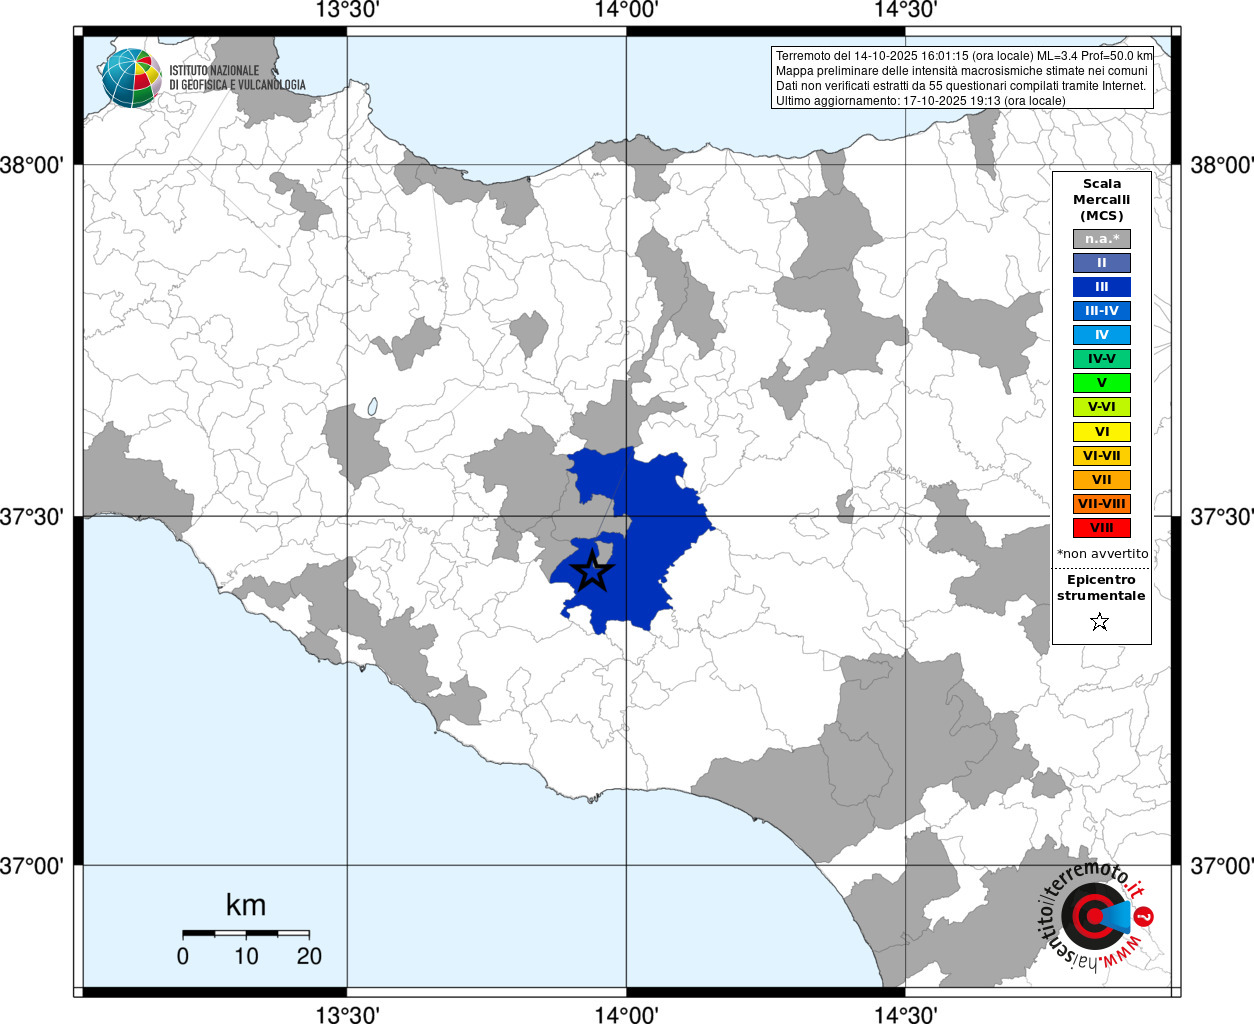Click the INGV globe logo
The image size is (1254, 1024).
pyautogui.click(x=131, y=78)
